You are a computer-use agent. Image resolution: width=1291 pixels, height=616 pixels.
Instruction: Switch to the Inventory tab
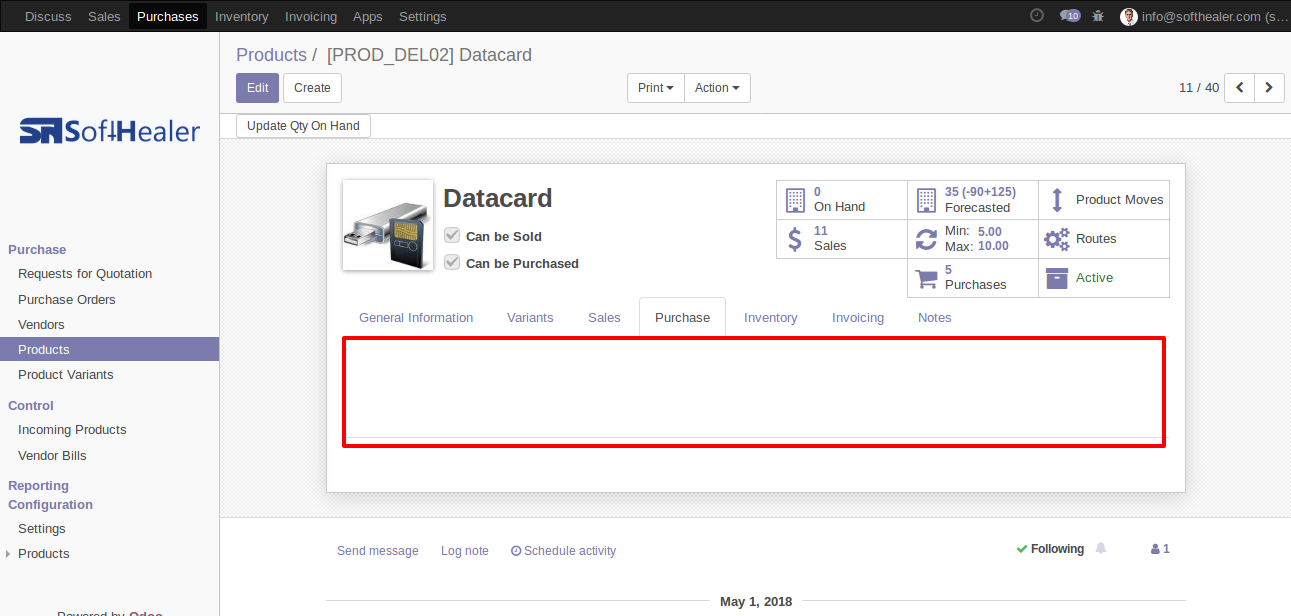(770, 317)
